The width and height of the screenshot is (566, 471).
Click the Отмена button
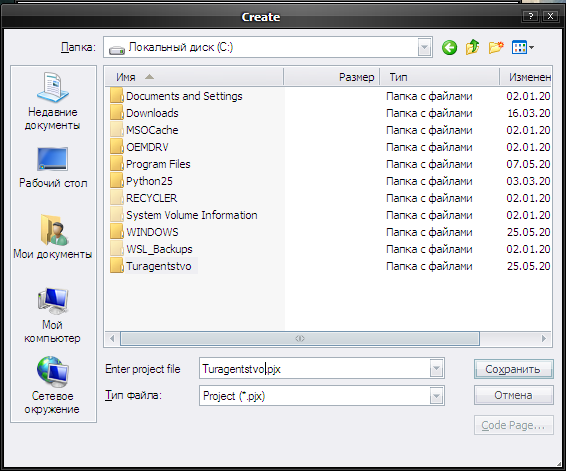click(513, 395)
